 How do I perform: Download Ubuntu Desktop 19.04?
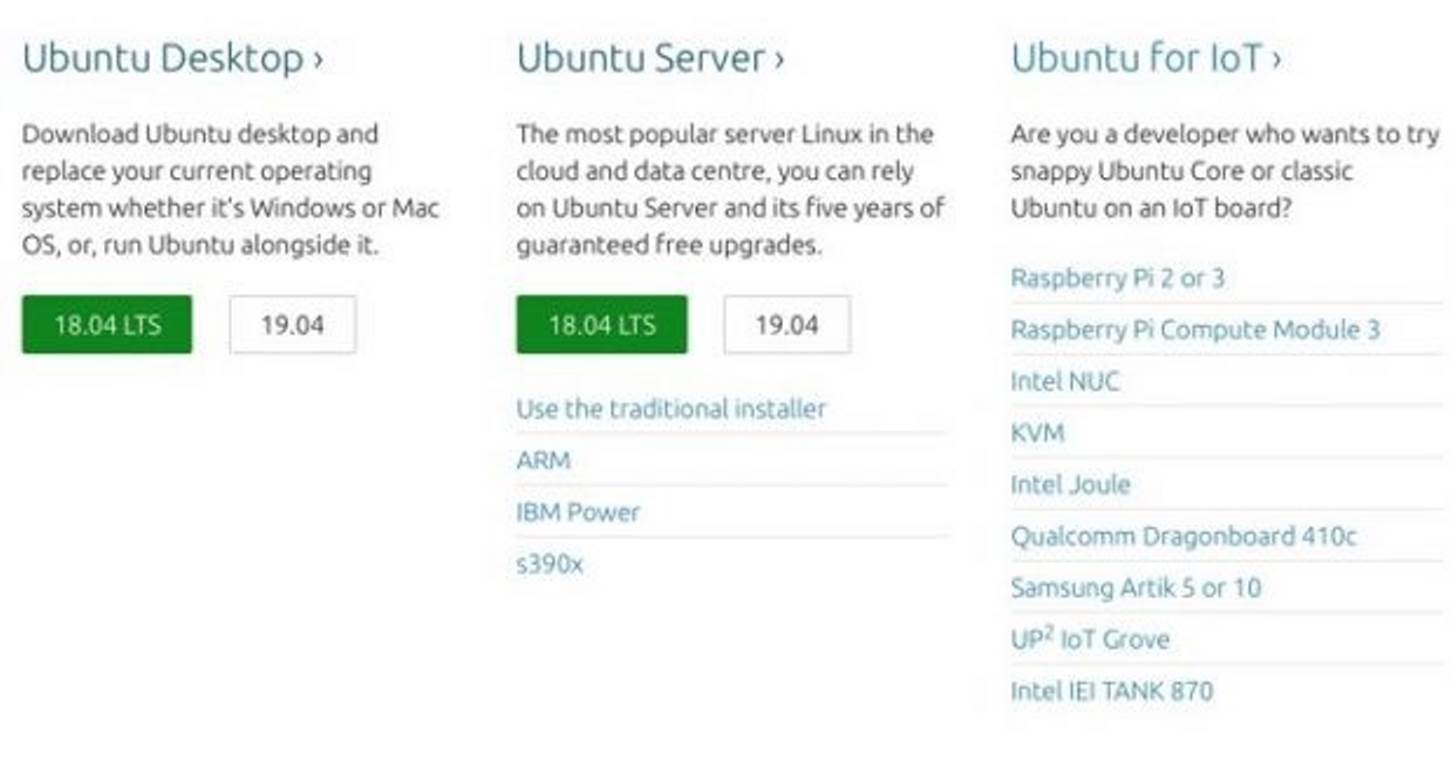(x=292, y=325)
